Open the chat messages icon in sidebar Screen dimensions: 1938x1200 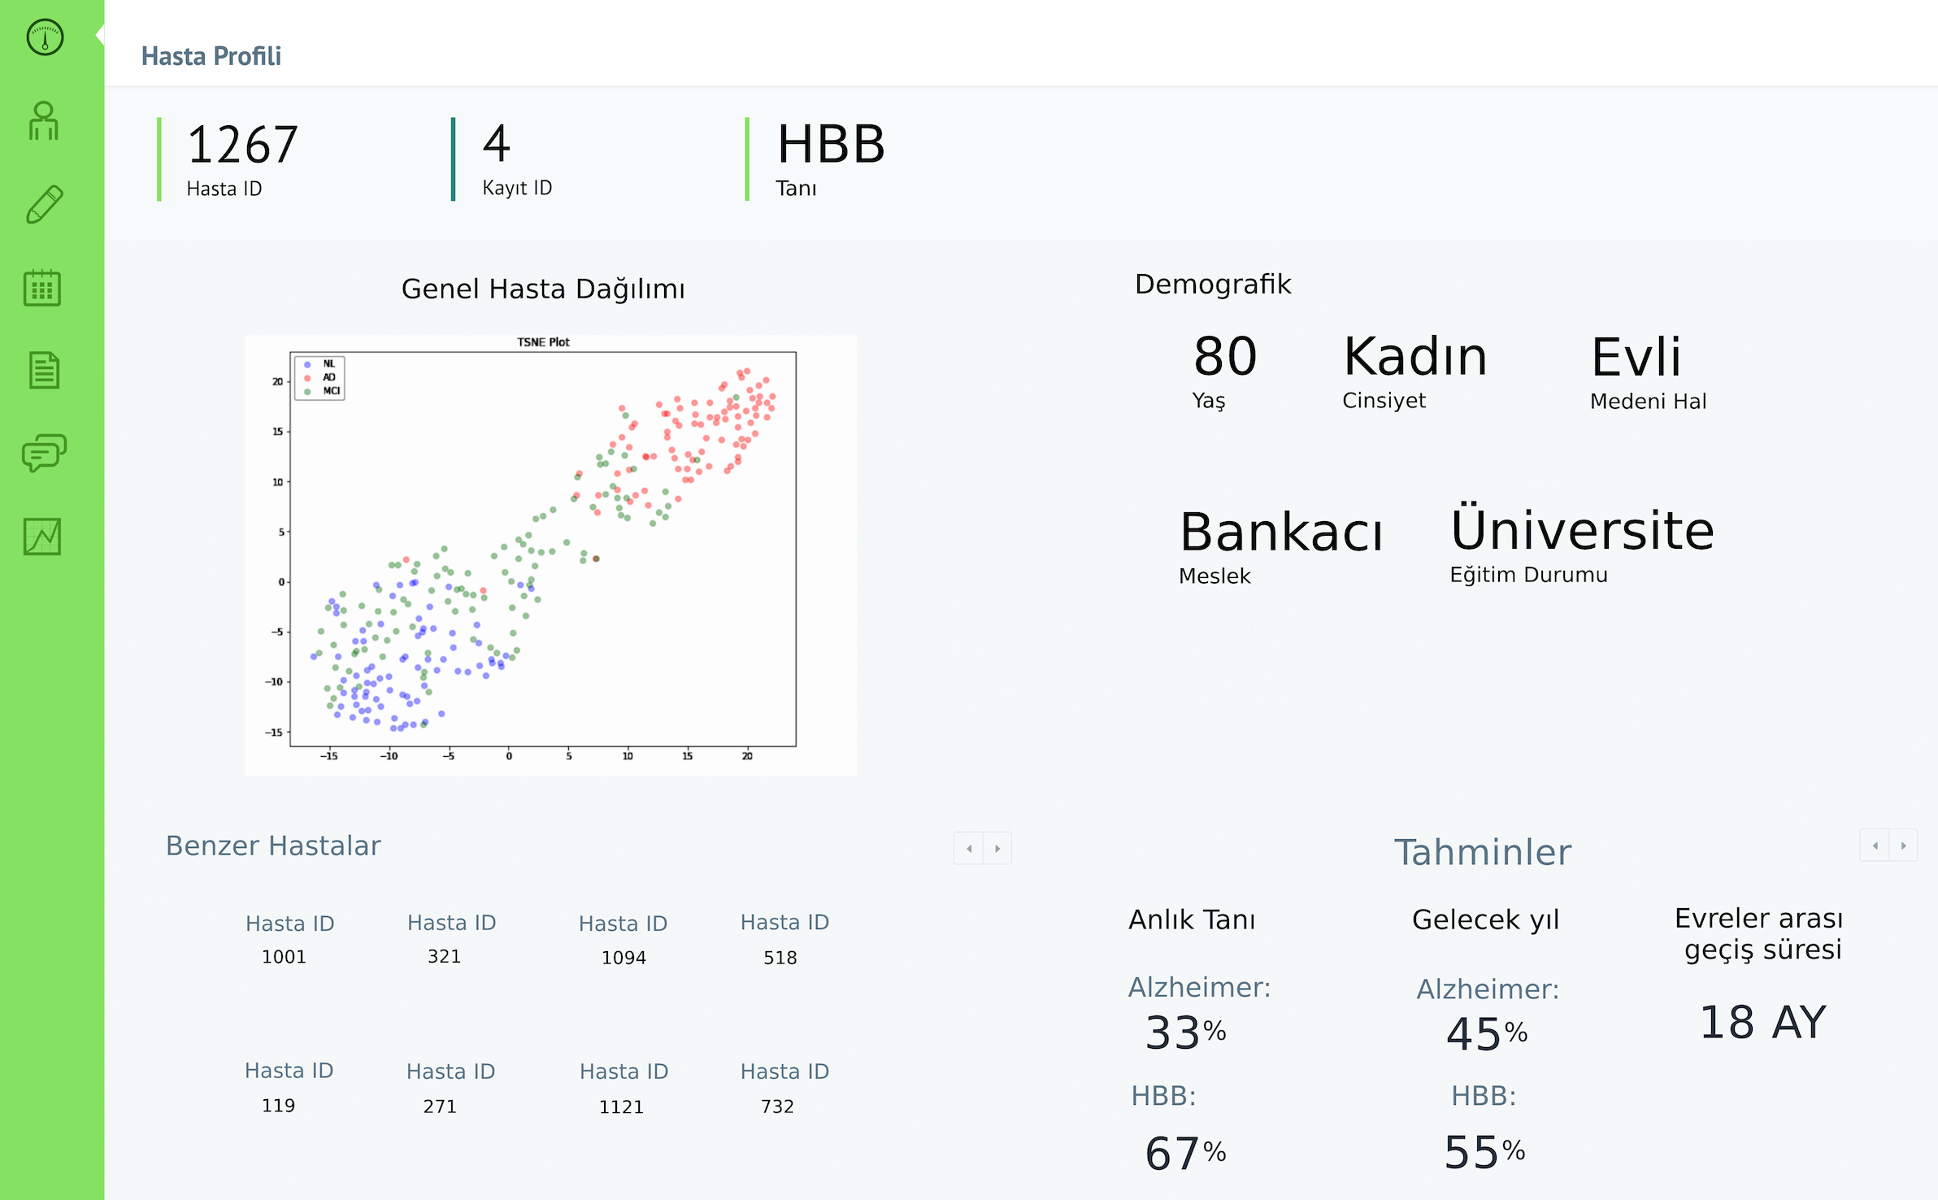[x=44, y=453]
